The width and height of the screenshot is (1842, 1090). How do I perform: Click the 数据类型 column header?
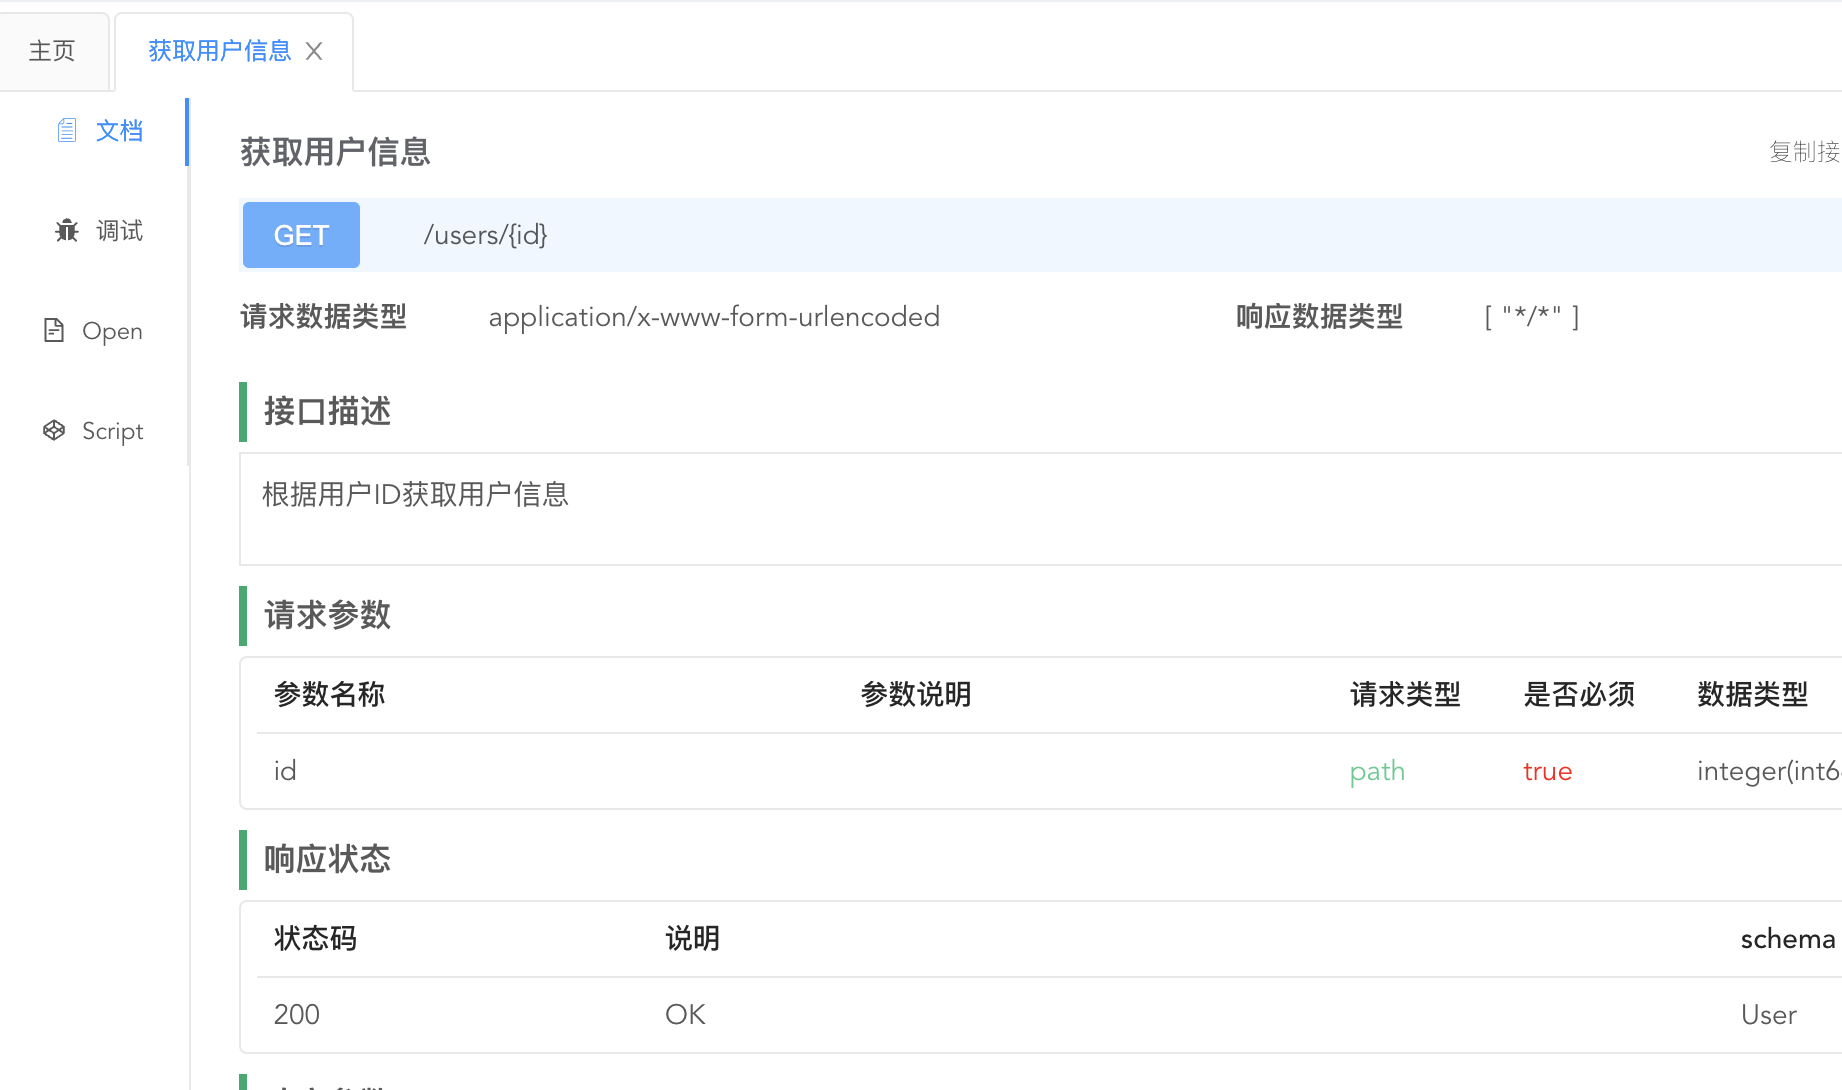pyautogui.click(x=1753, y=695)
